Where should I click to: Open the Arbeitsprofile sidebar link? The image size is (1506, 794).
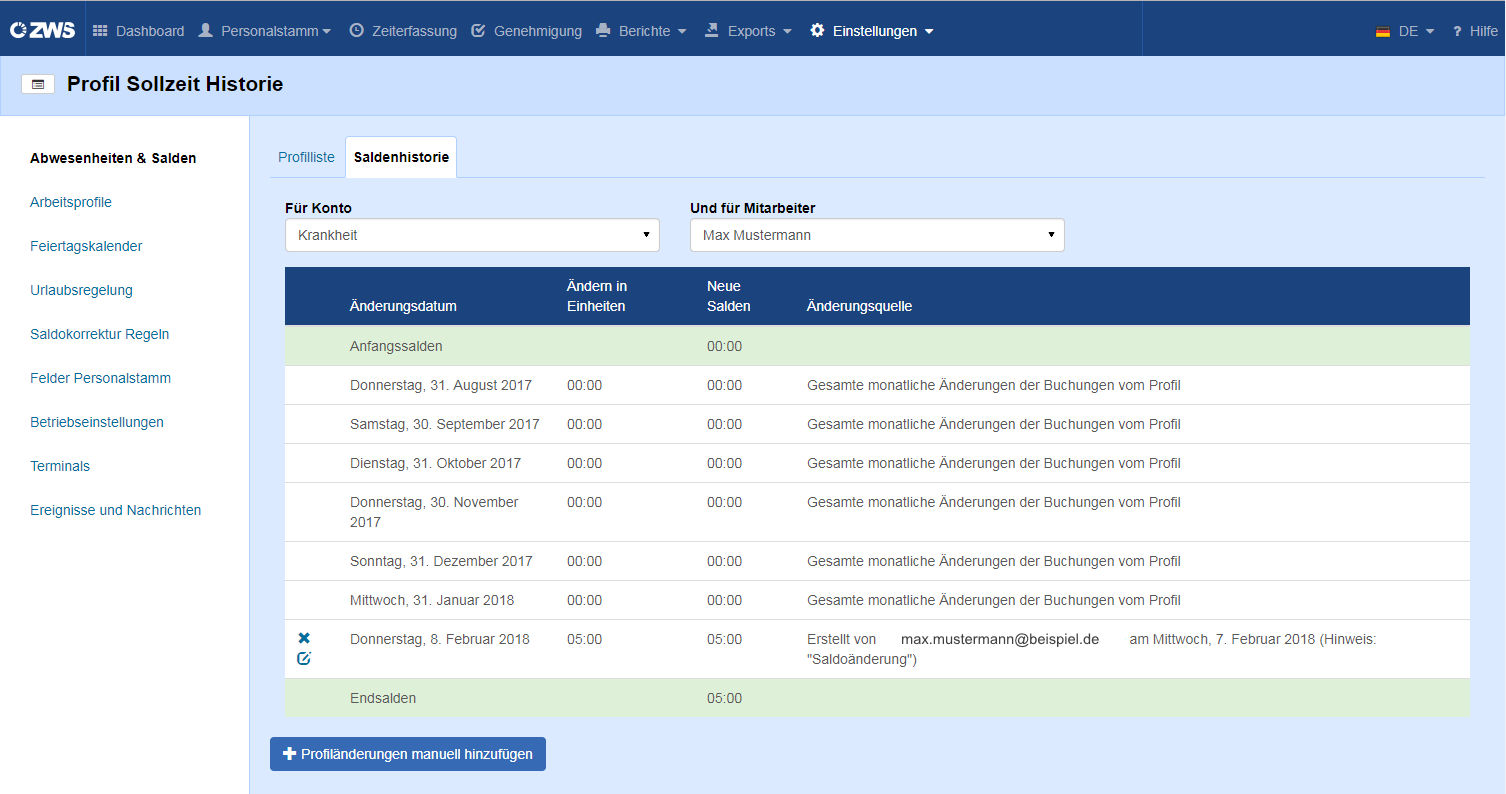pyautogui.click(x=71, y=202)
